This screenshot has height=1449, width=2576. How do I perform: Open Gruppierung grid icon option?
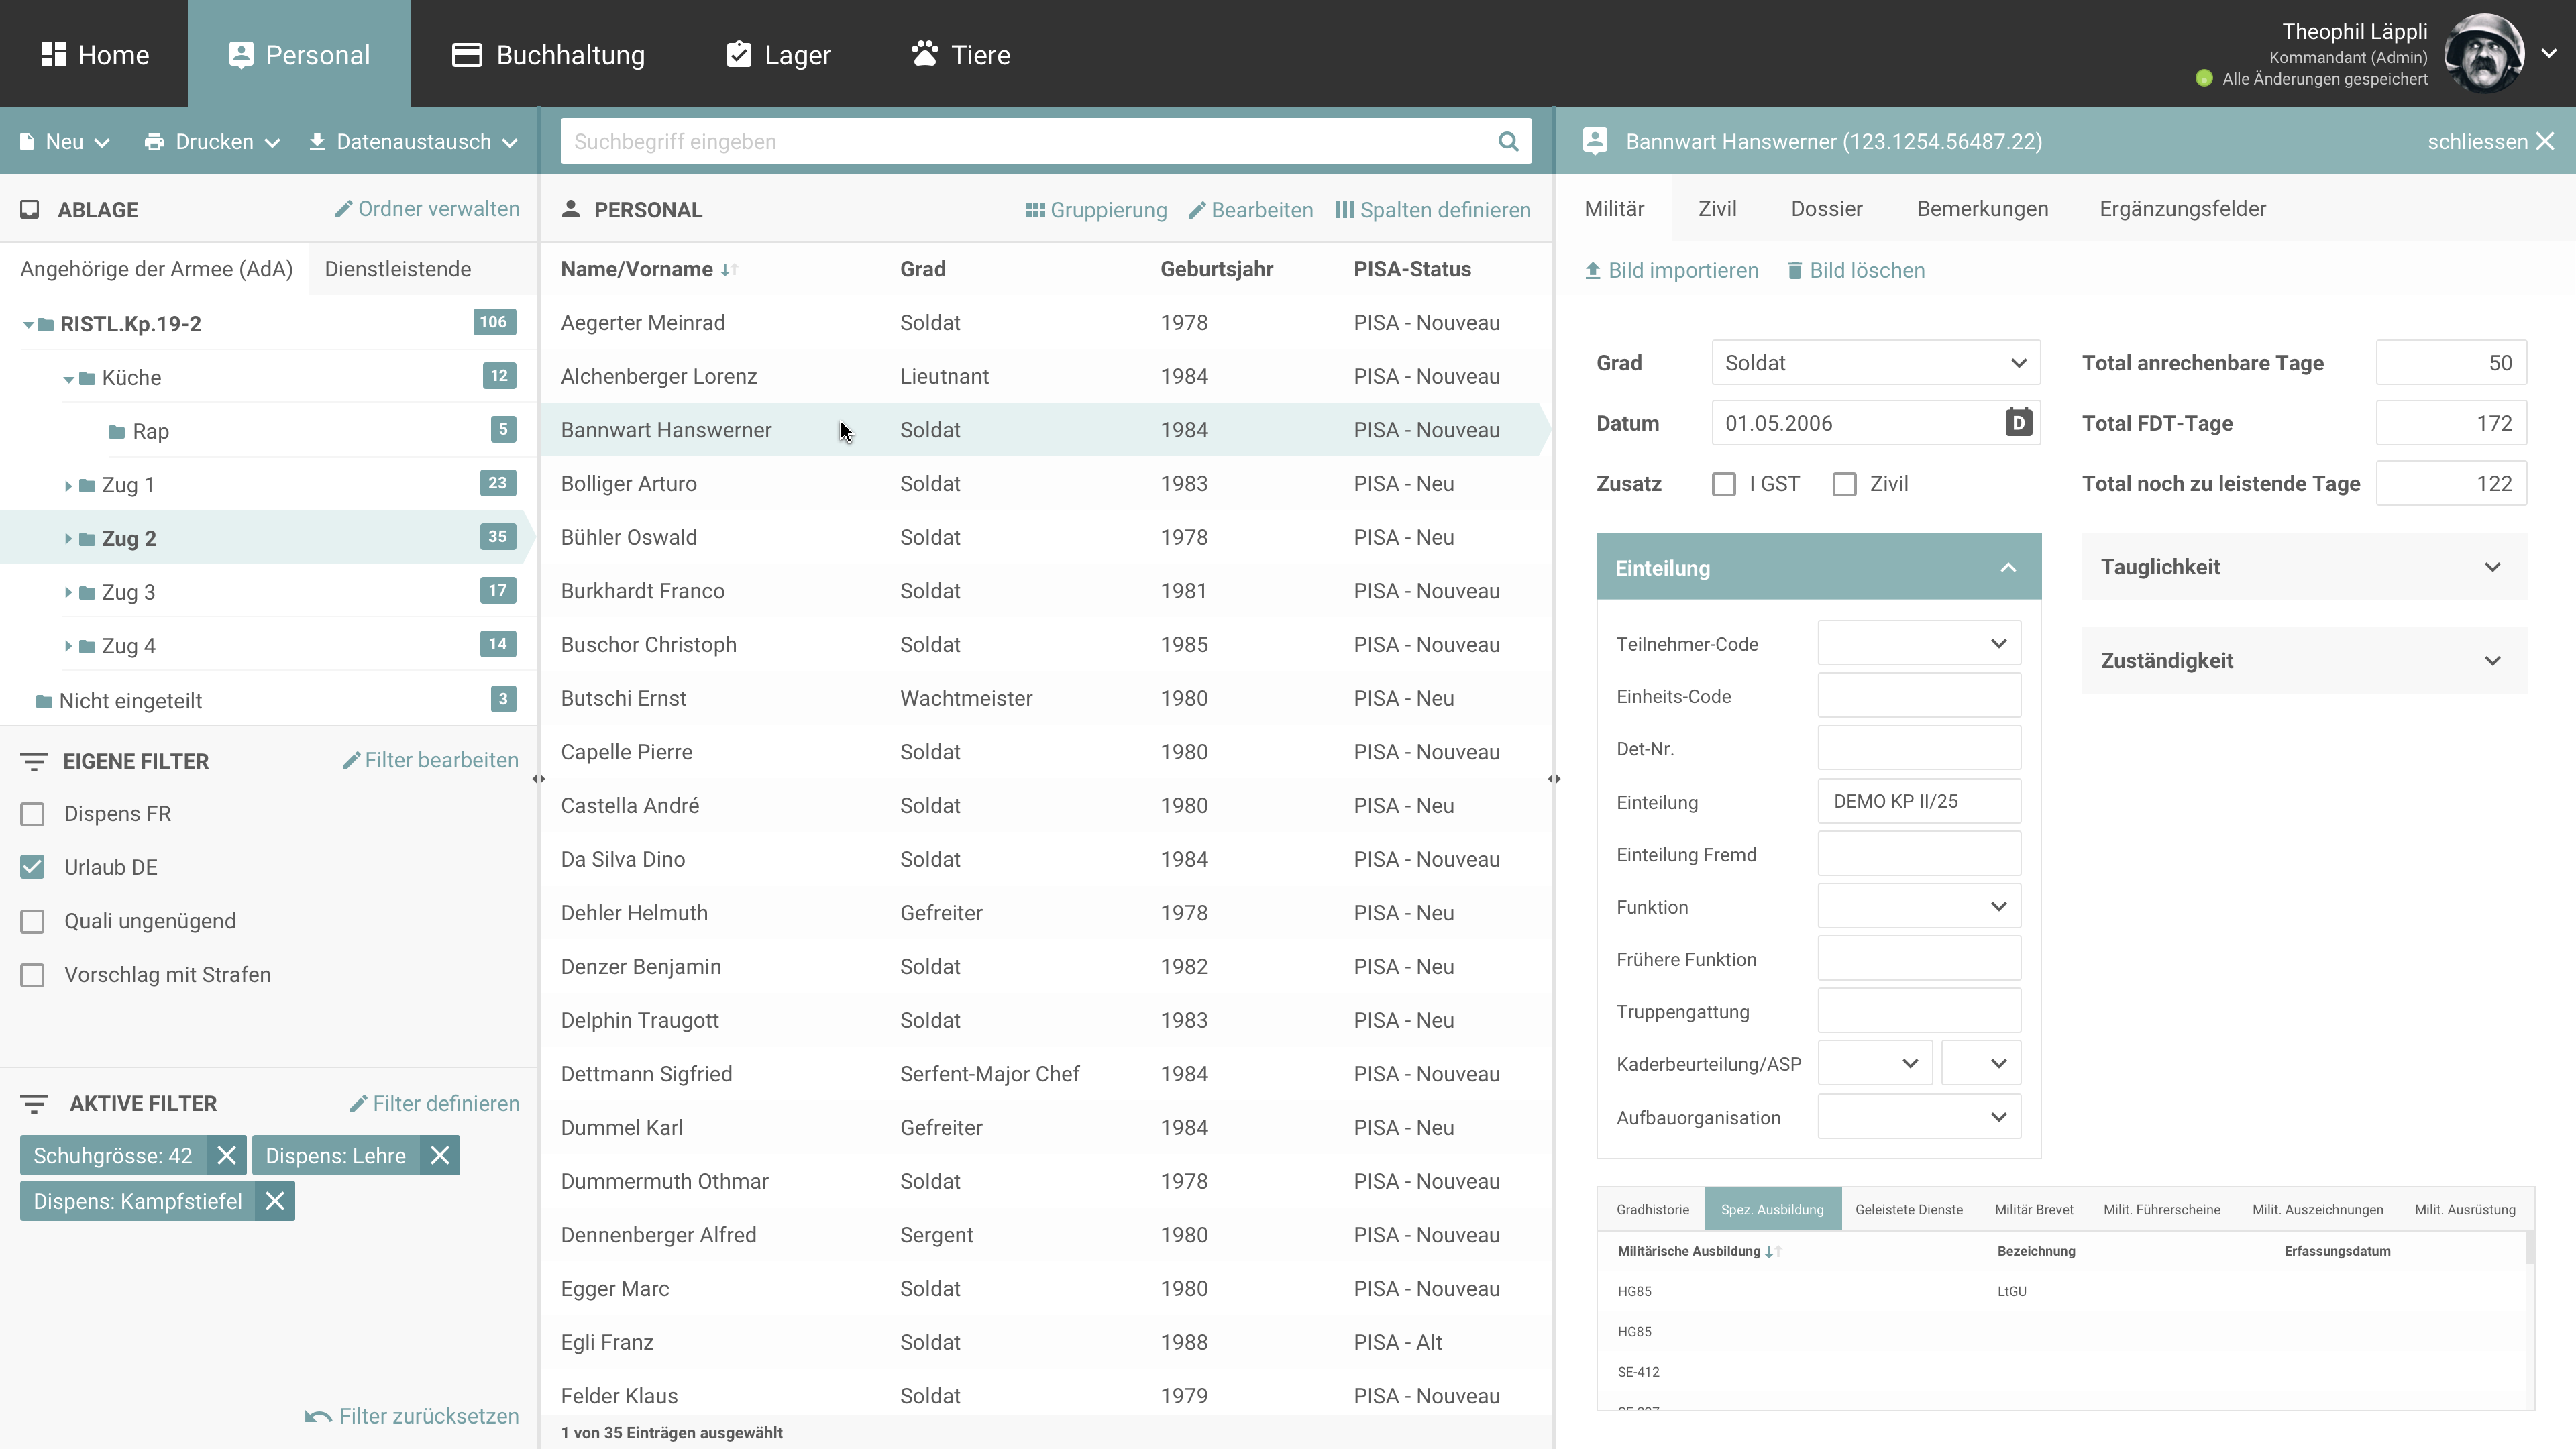1035,210
